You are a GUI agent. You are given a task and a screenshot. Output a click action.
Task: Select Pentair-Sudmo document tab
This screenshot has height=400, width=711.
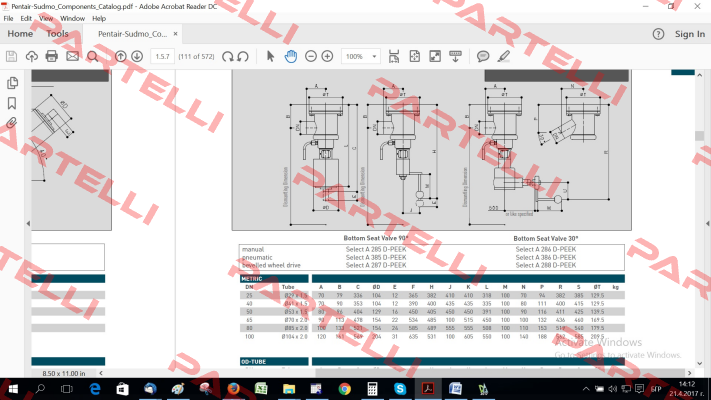click(132, 34)
